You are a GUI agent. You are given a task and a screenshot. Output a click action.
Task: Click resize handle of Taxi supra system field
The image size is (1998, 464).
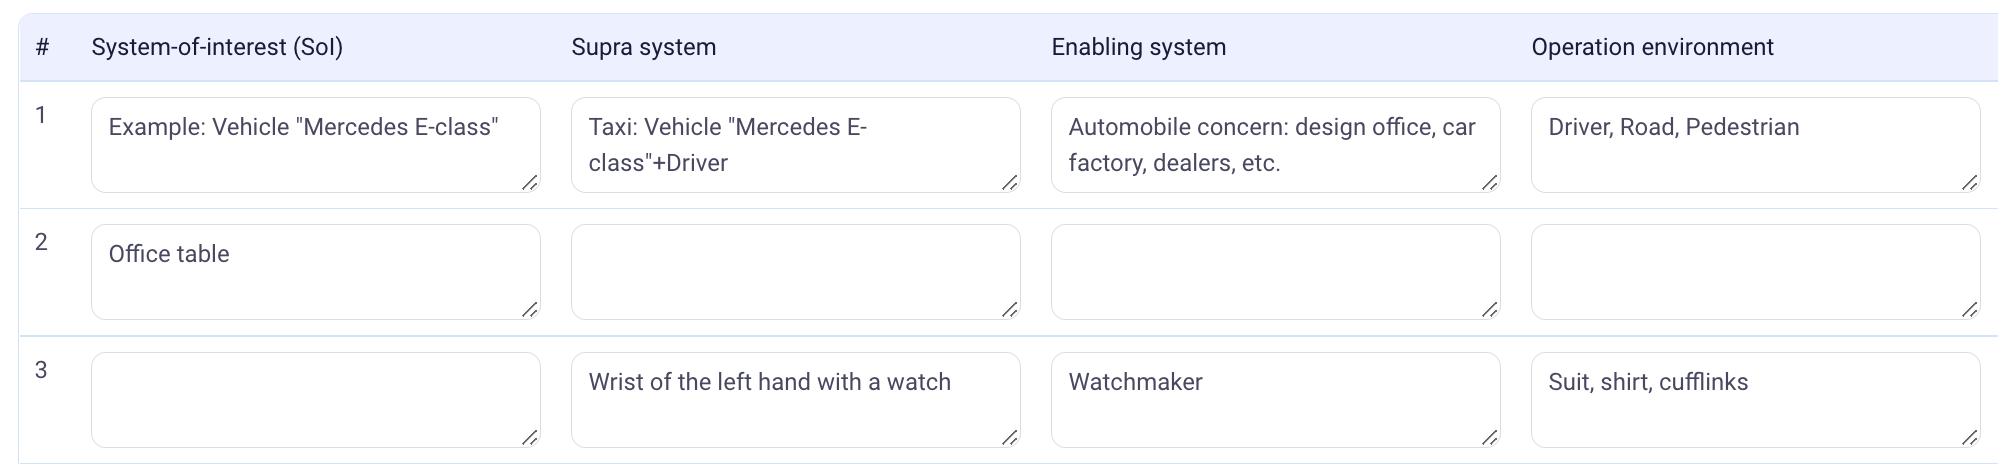tap(1010, 182)
